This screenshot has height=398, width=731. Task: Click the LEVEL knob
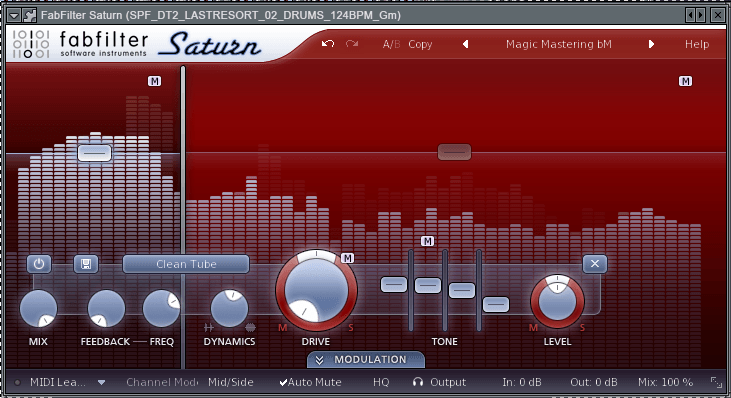coord(557,302)
